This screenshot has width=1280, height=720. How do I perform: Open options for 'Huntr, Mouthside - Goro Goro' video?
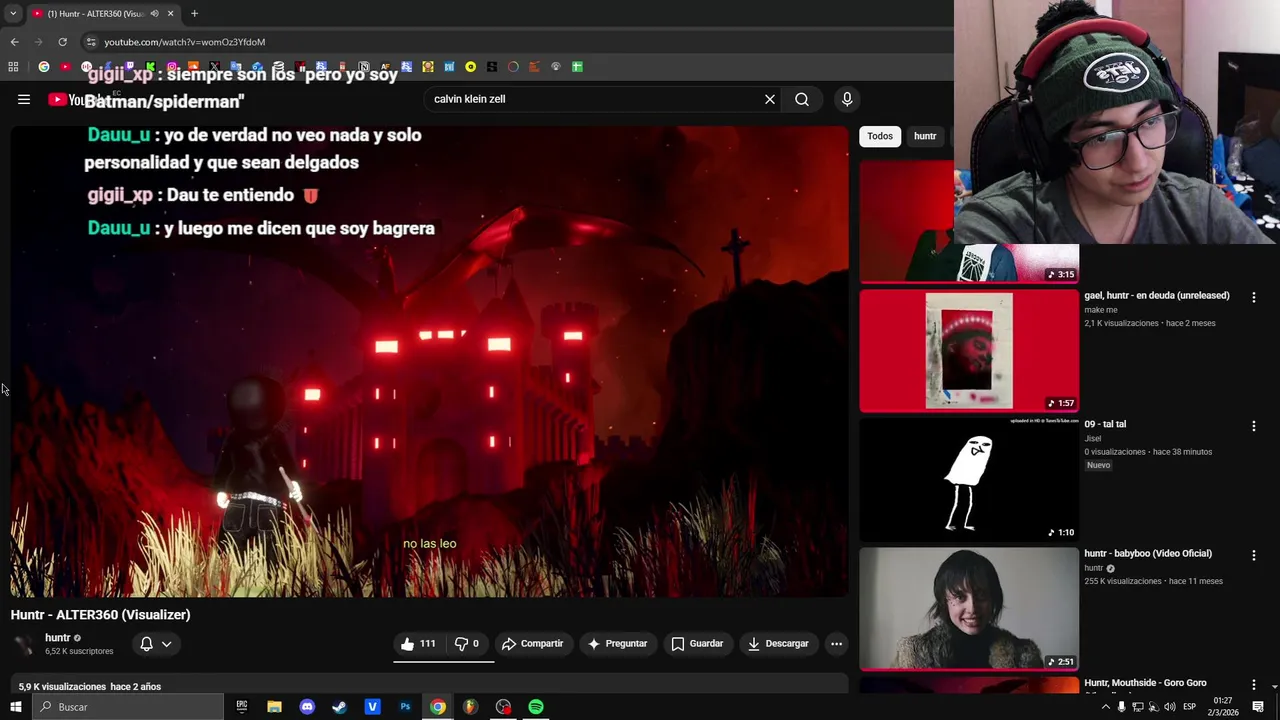click(1253, 685)
